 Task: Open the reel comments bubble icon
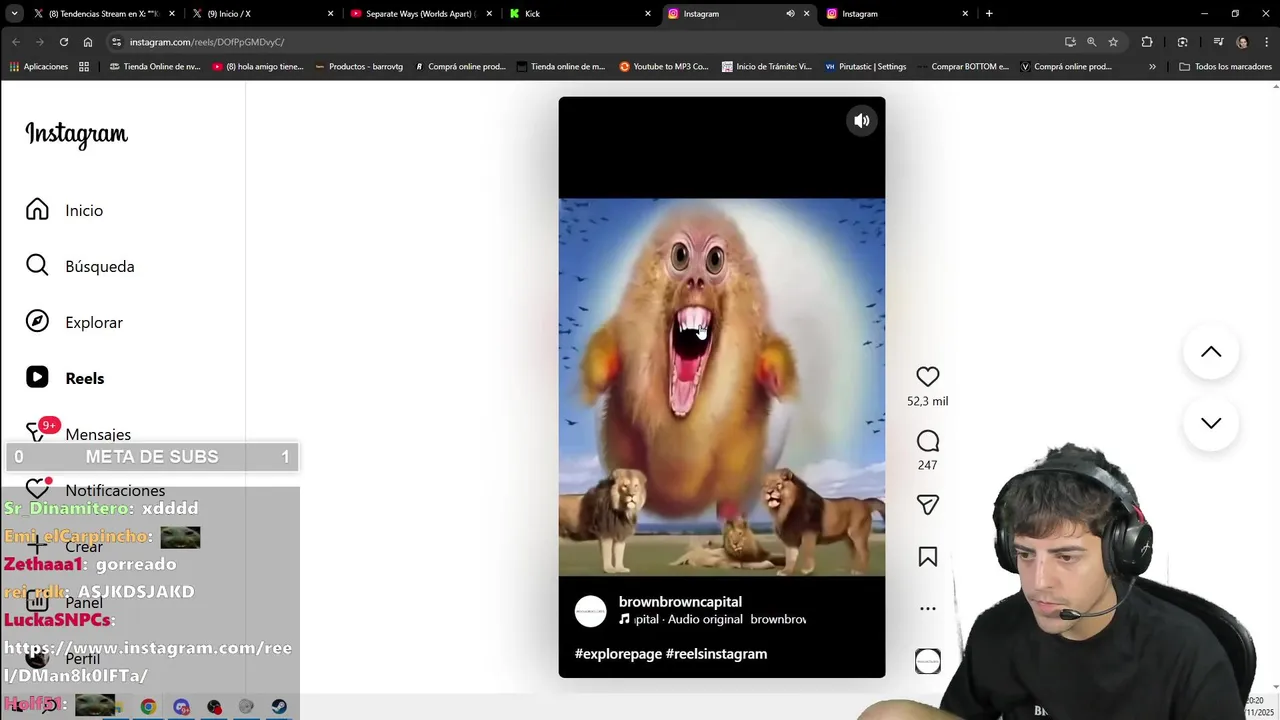coord(928,441)
